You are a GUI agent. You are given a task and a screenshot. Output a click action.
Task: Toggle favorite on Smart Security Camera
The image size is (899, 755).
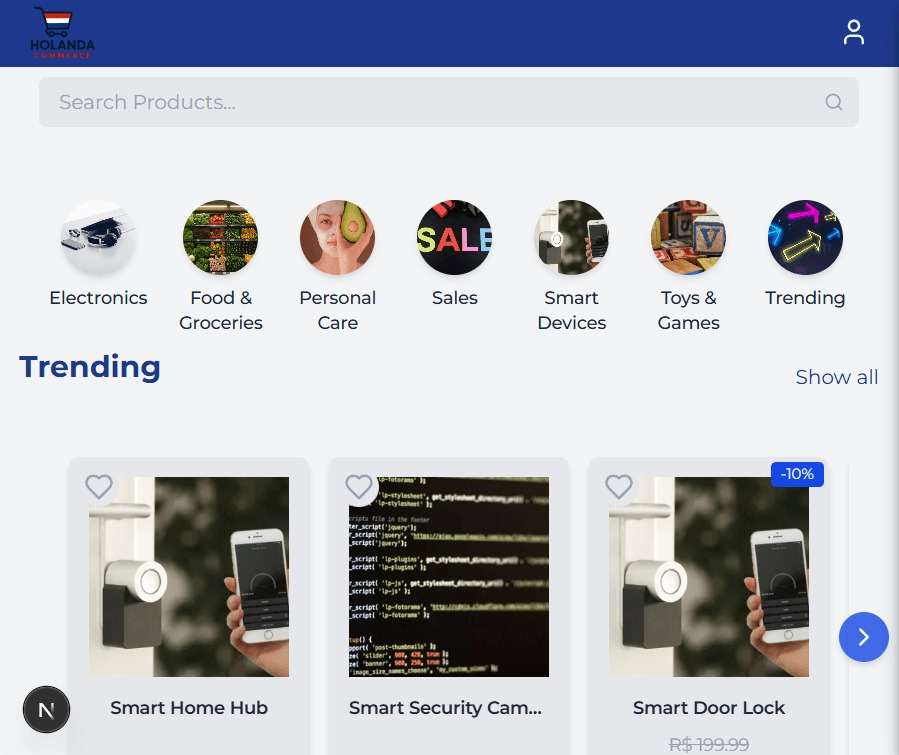[359, 487]
